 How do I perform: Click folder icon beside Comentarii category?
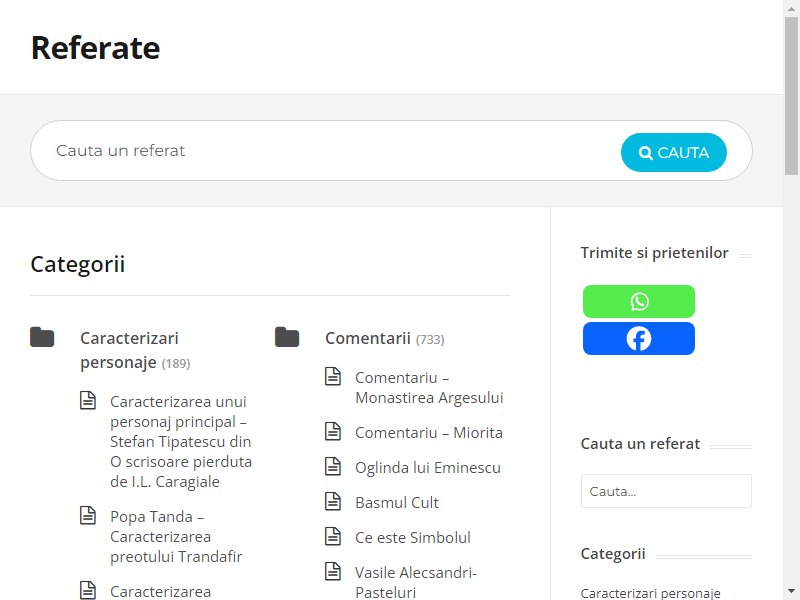pos(287,337)
